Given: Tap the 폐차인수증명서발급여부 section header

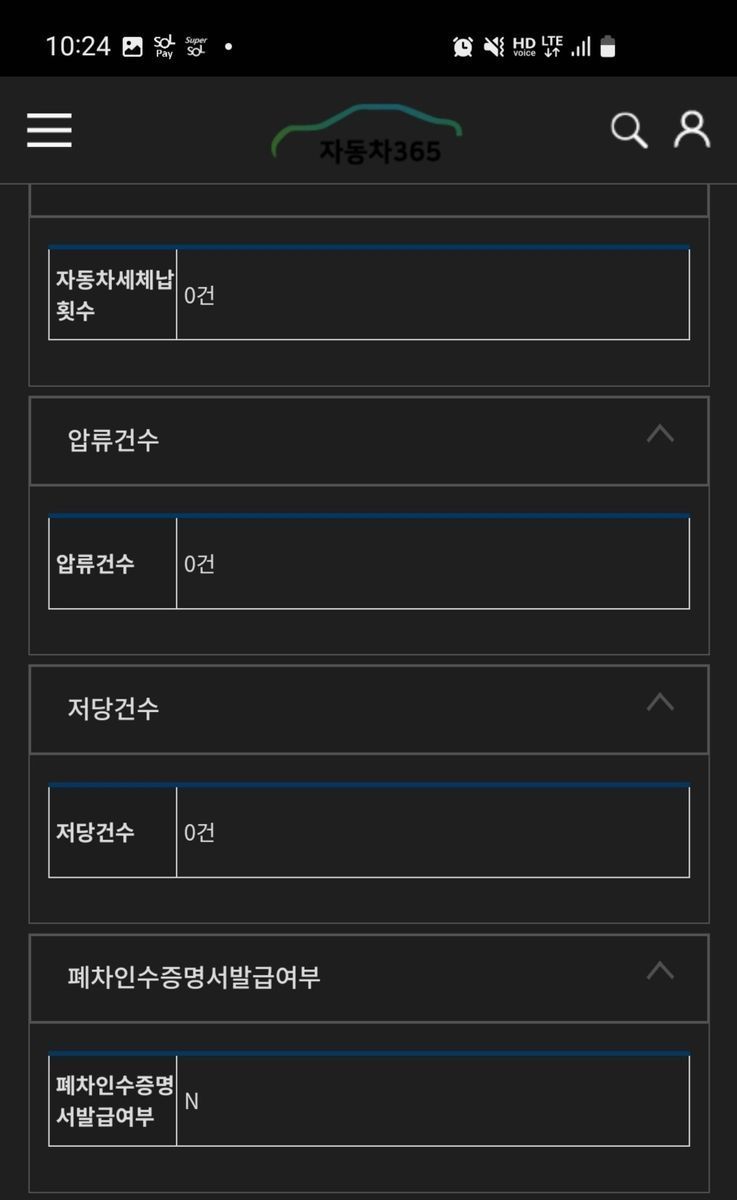Looking at the screenshot, I should click(369, 978).
